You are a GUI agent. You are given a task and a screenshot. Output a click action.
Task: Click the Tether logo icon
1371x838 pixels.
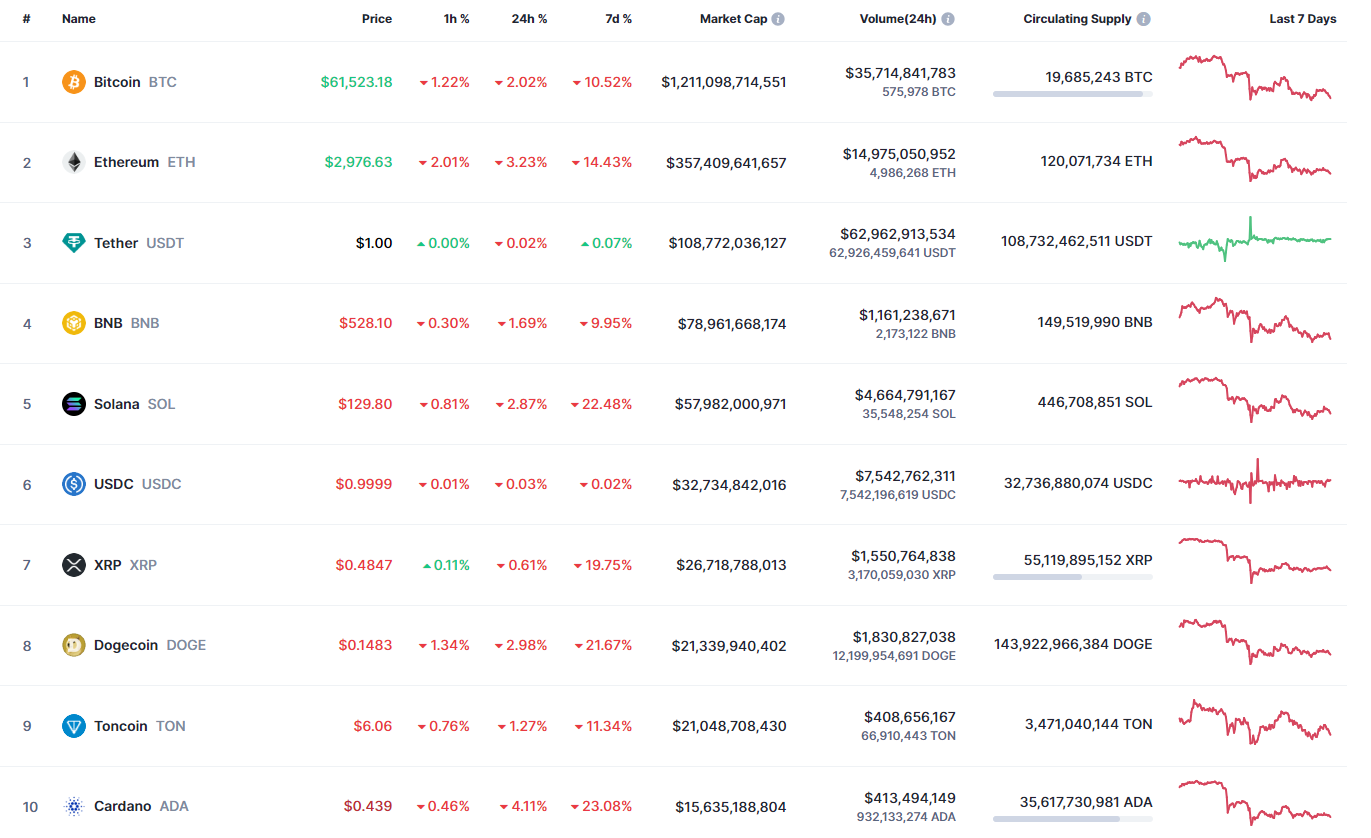(x=74, y=243)
